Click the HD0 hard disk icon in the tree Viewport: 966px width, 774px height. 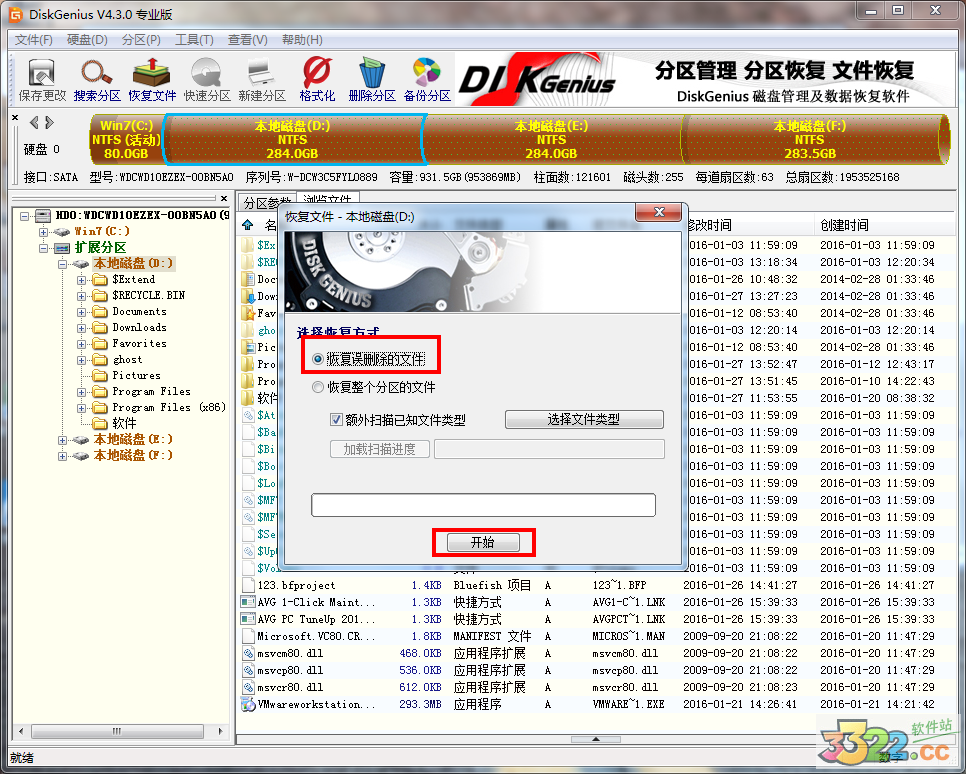tap(43, 215)
